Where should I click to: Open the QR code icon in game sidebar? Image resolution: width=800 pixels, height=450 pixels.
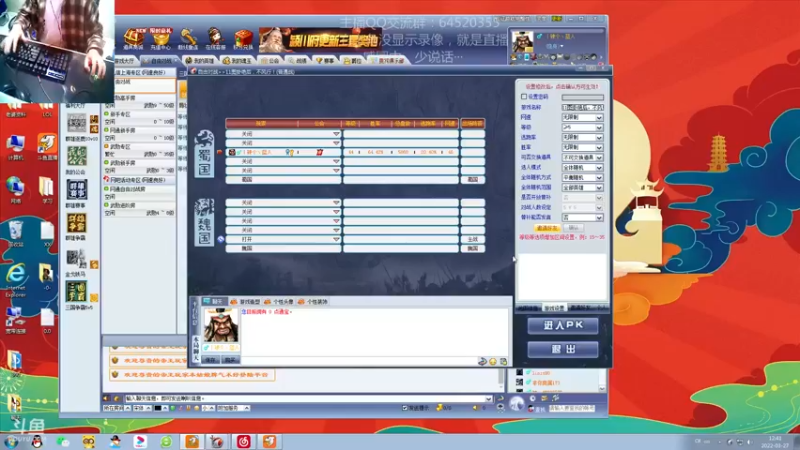(77, 123)
